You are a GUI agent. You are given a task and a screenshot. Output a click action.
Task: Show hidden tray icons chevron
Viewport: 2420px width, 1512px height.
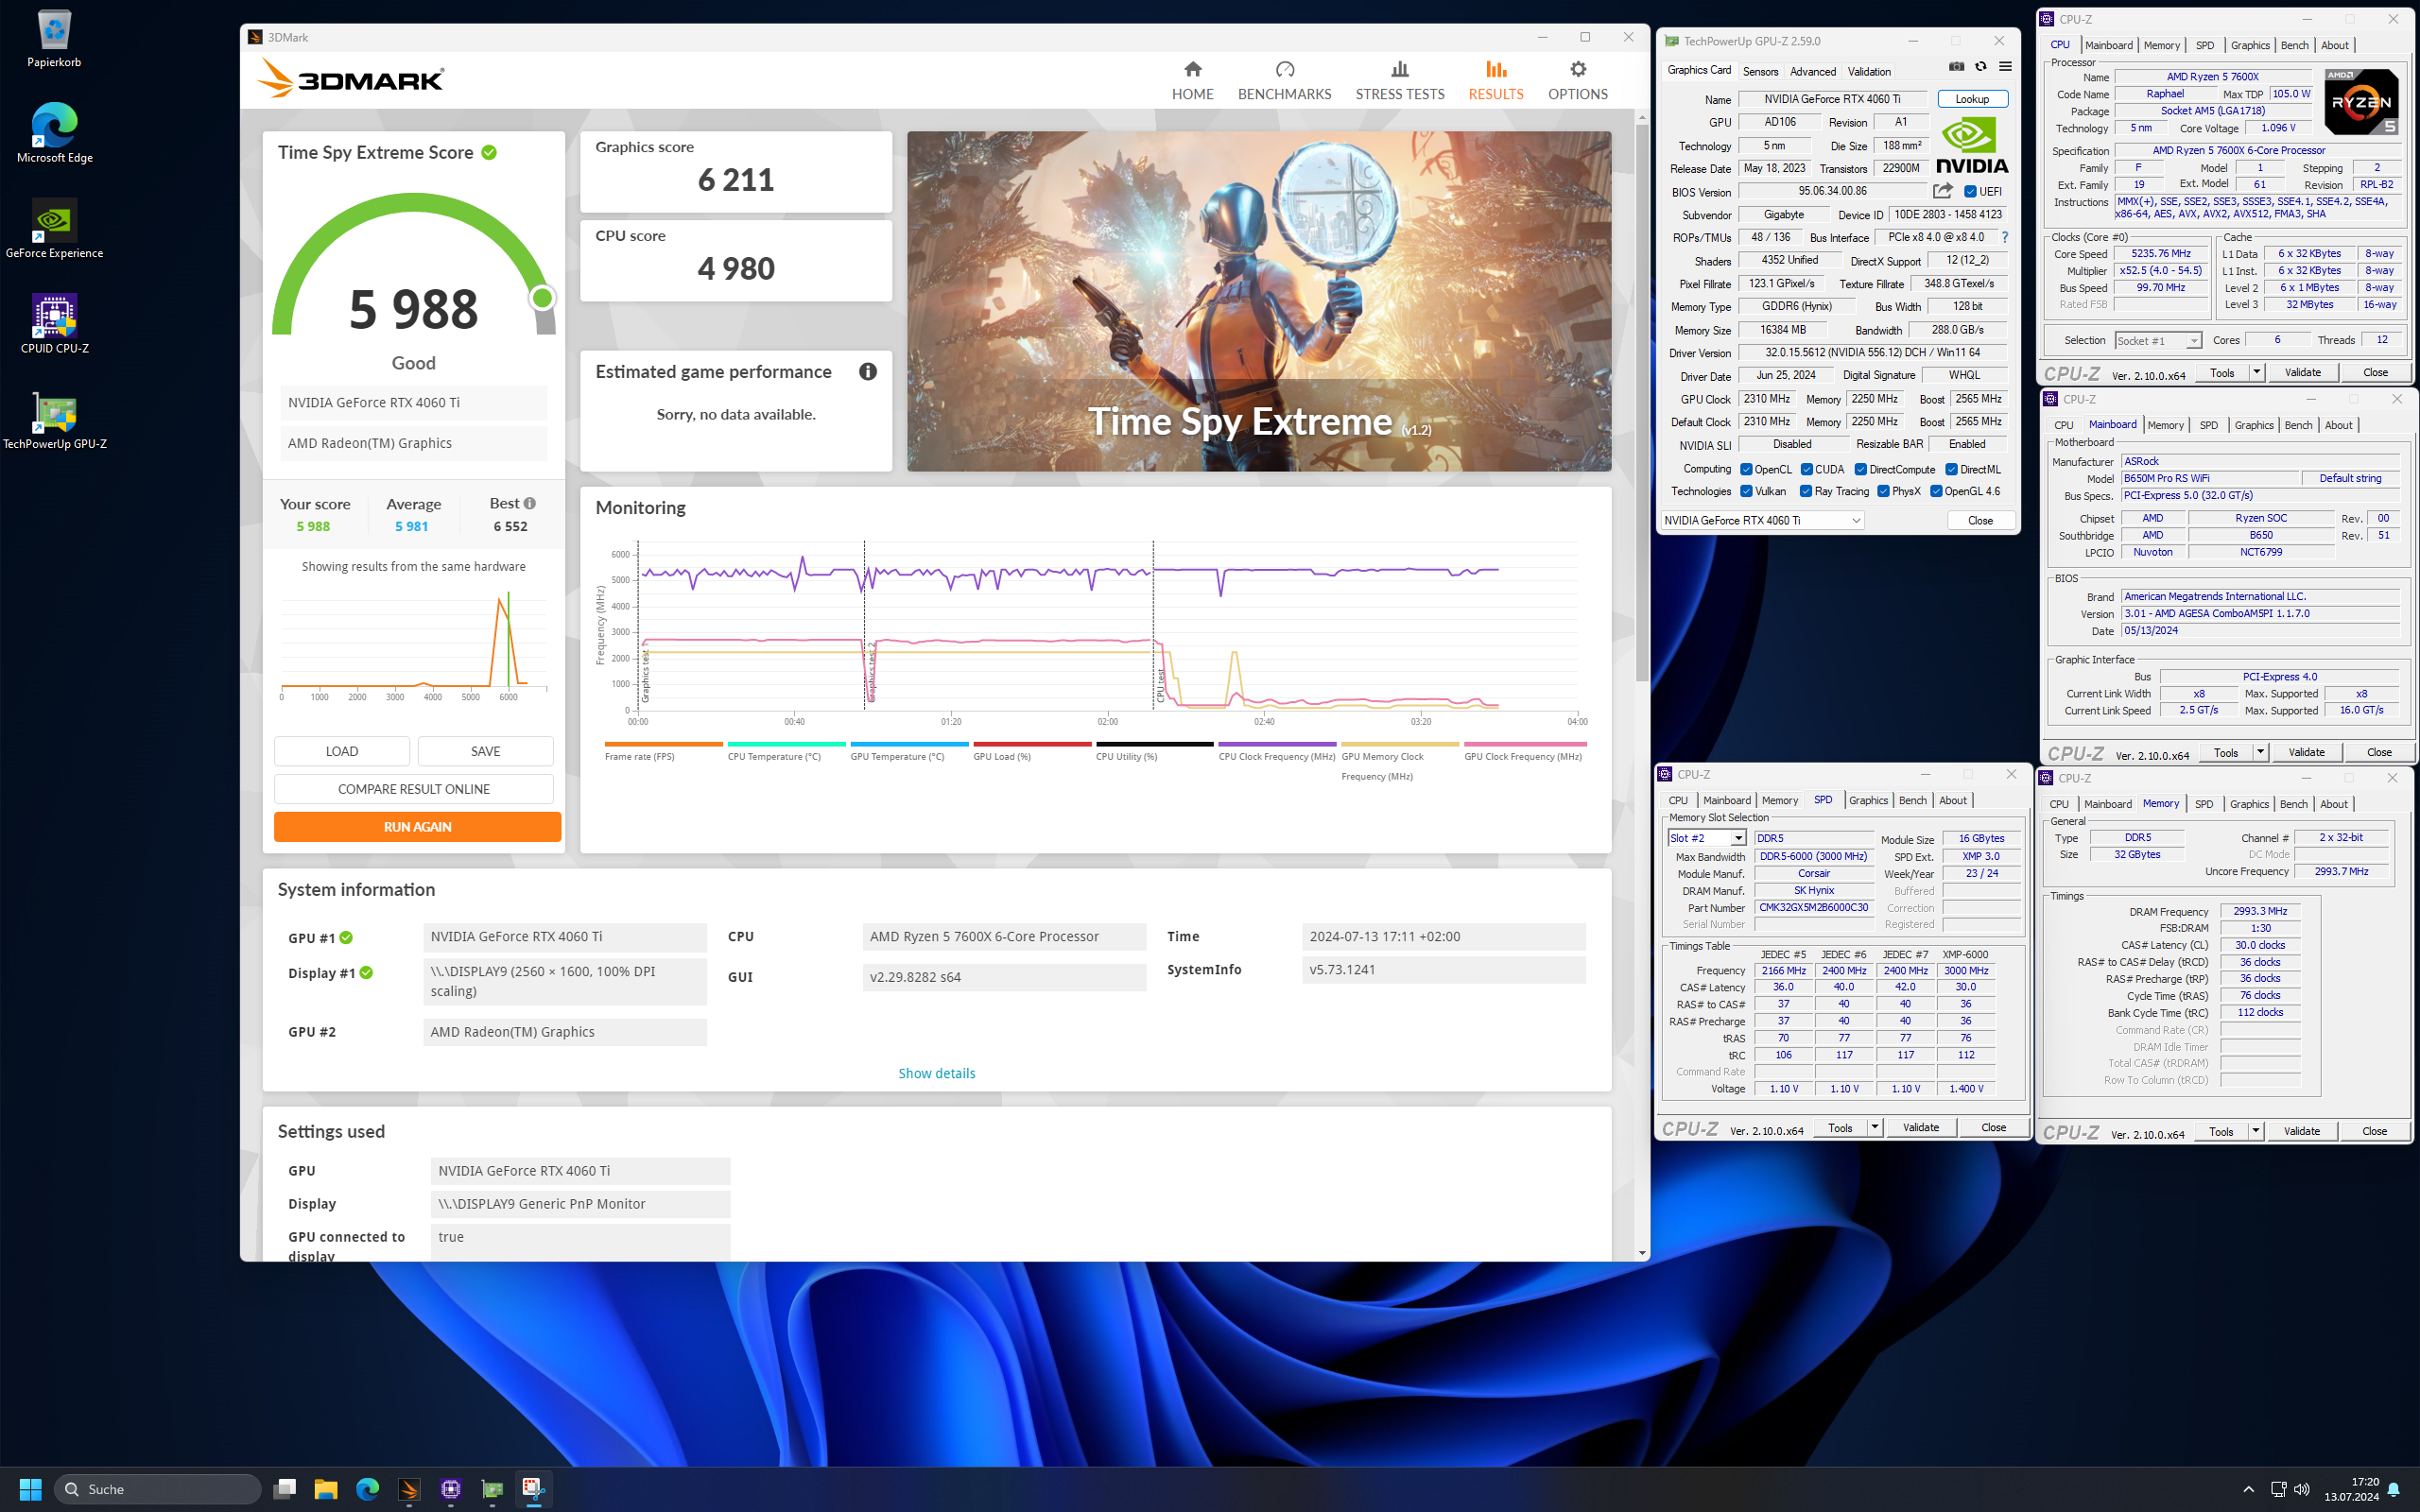(x=2248, y=1489)
